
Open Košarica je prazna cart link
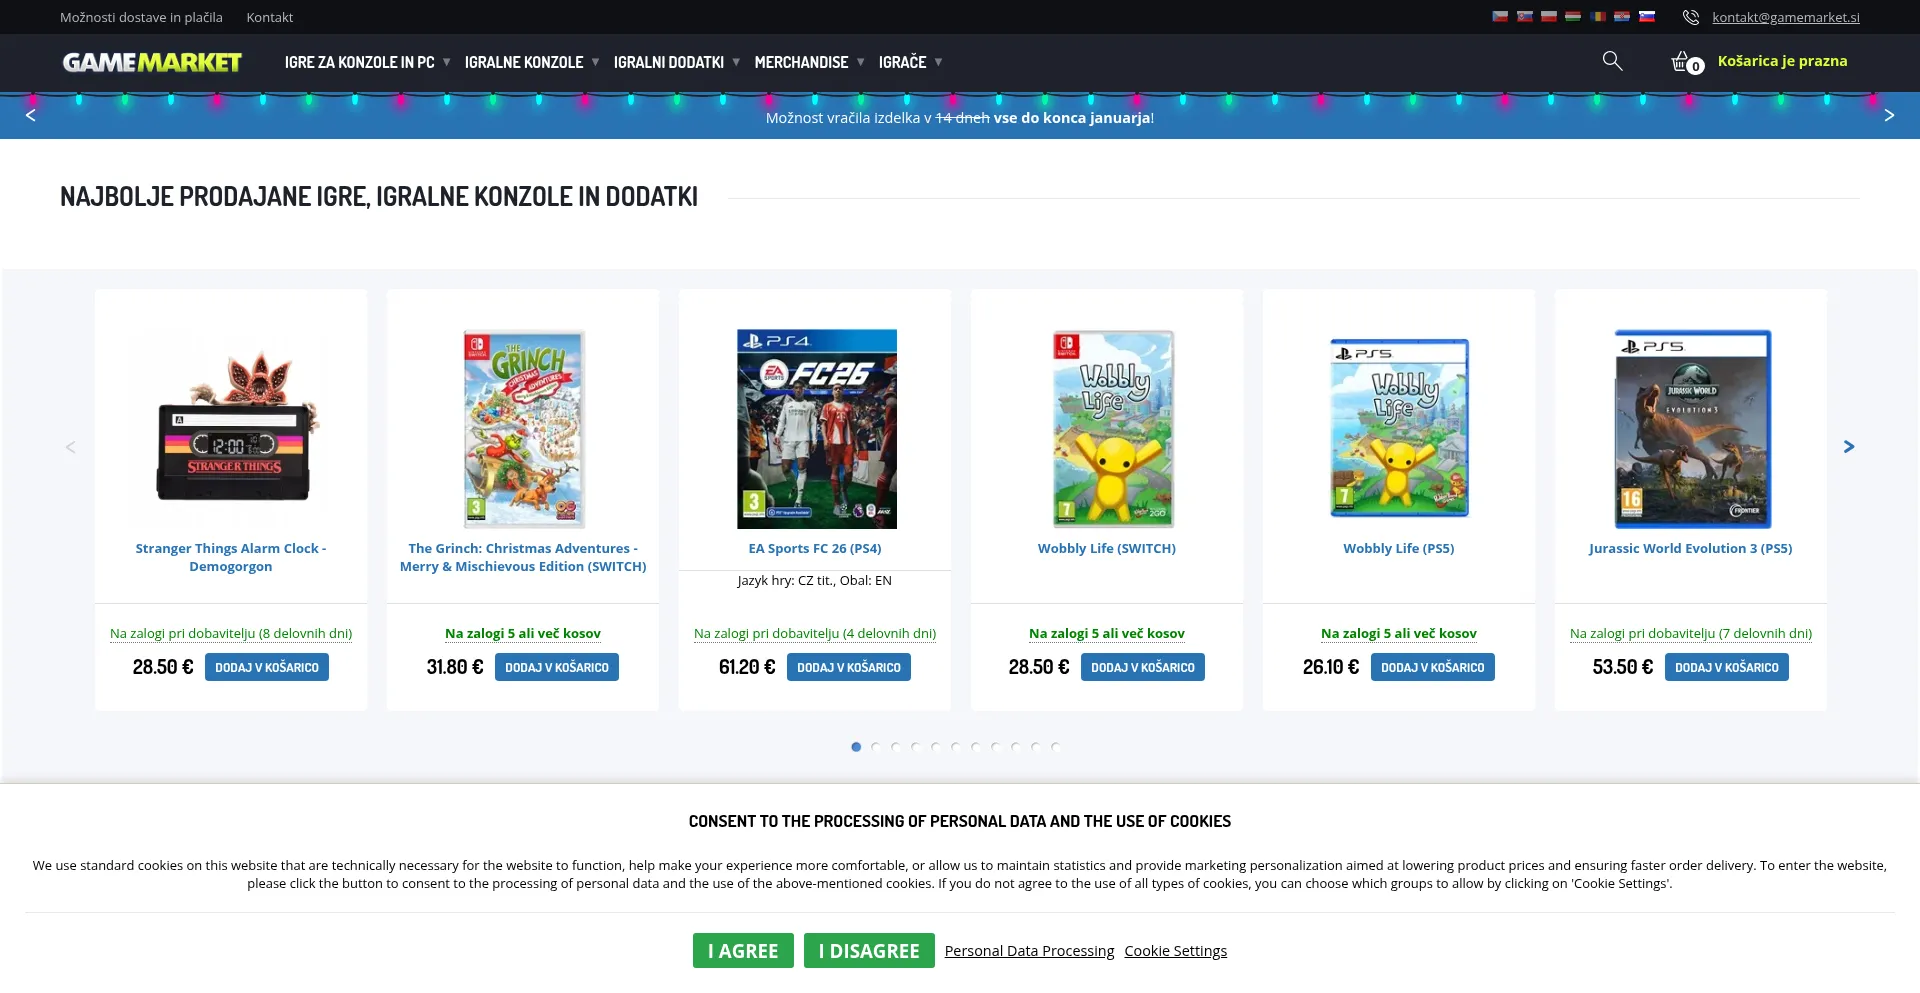pyautogui.click(x=1782, y=61)
